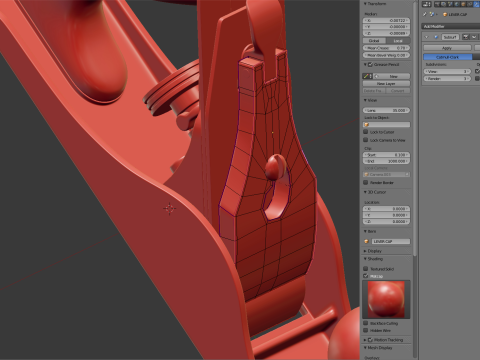Open the Render Layers tab icon
Viewport: 480px width, 360px height.
[x=443, y=4]
